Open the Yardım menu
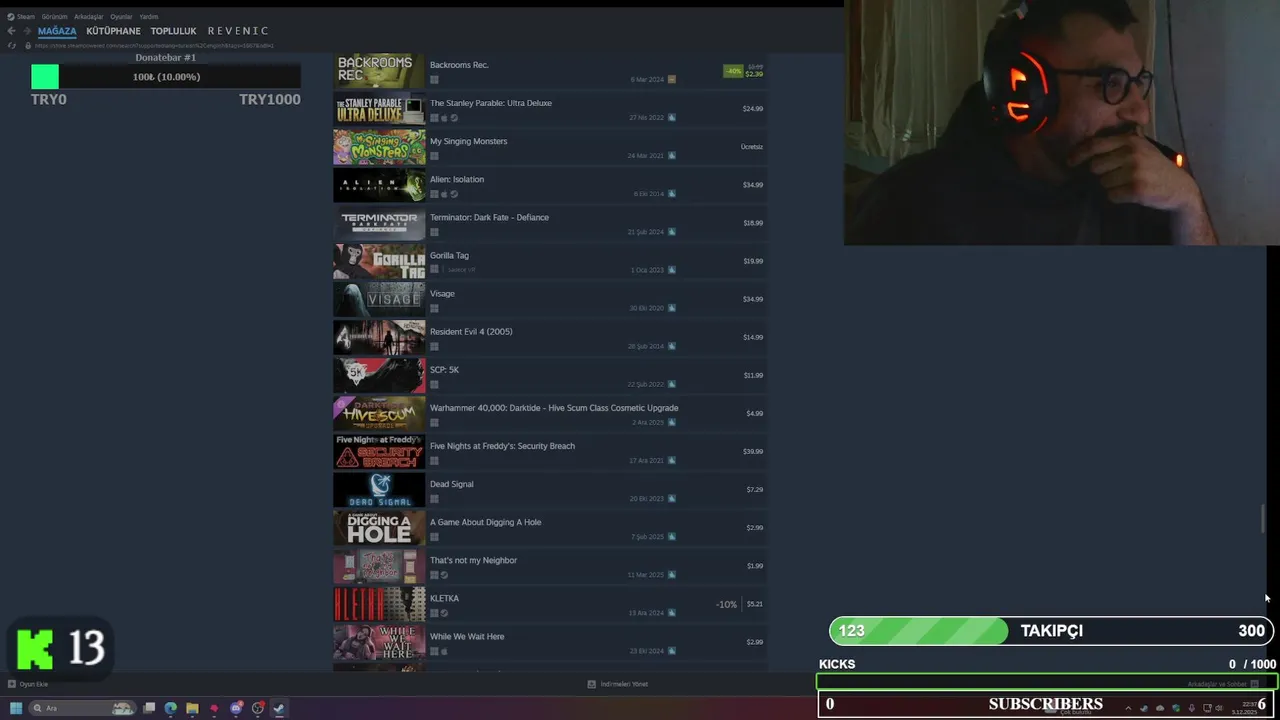The image size is (1280, 720). [148, 16]
